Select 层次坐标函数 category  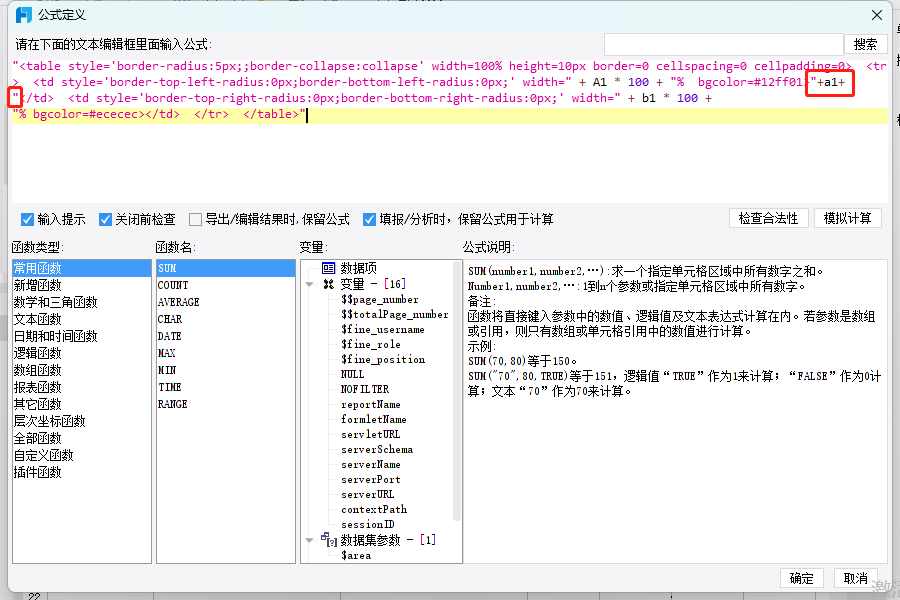tap(82, 421)
